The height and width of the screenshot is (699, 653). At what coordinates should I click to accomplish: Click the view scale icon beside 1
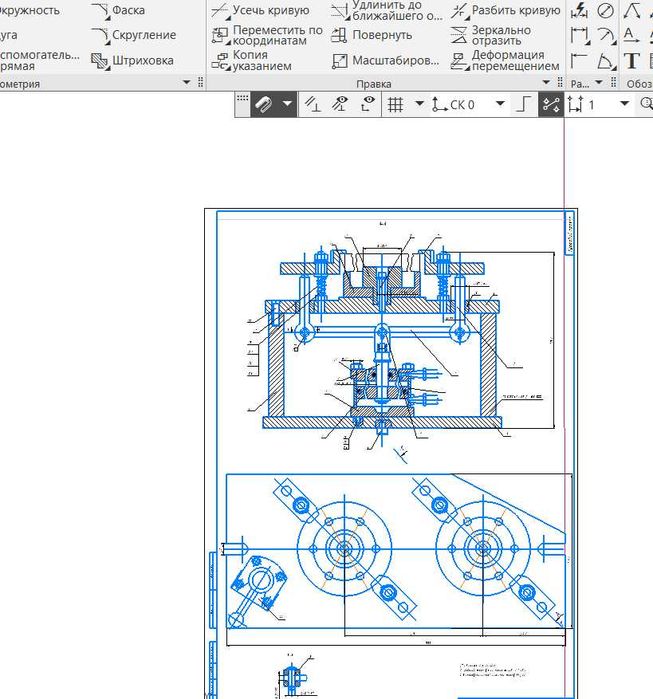click(x=575, y=105)
